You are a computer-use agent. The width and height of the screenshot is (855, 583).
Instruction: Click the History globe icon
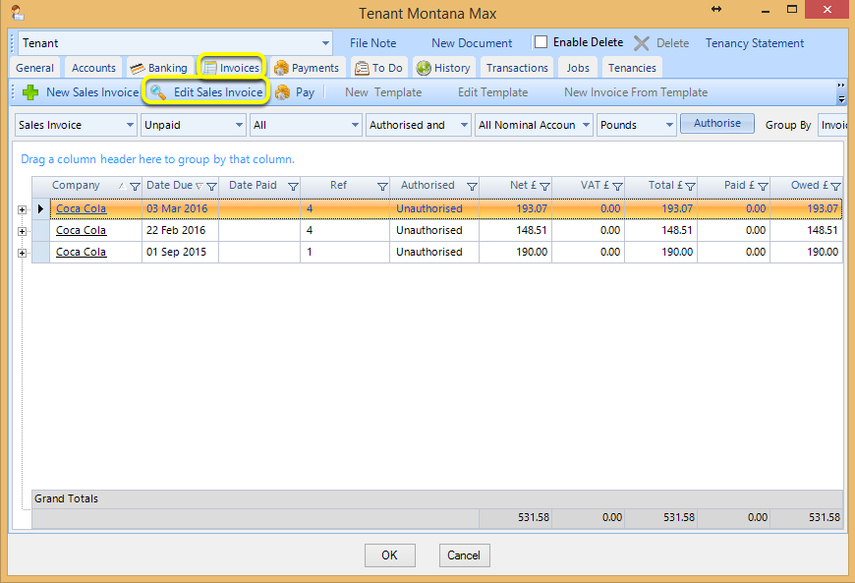point(424,68)
